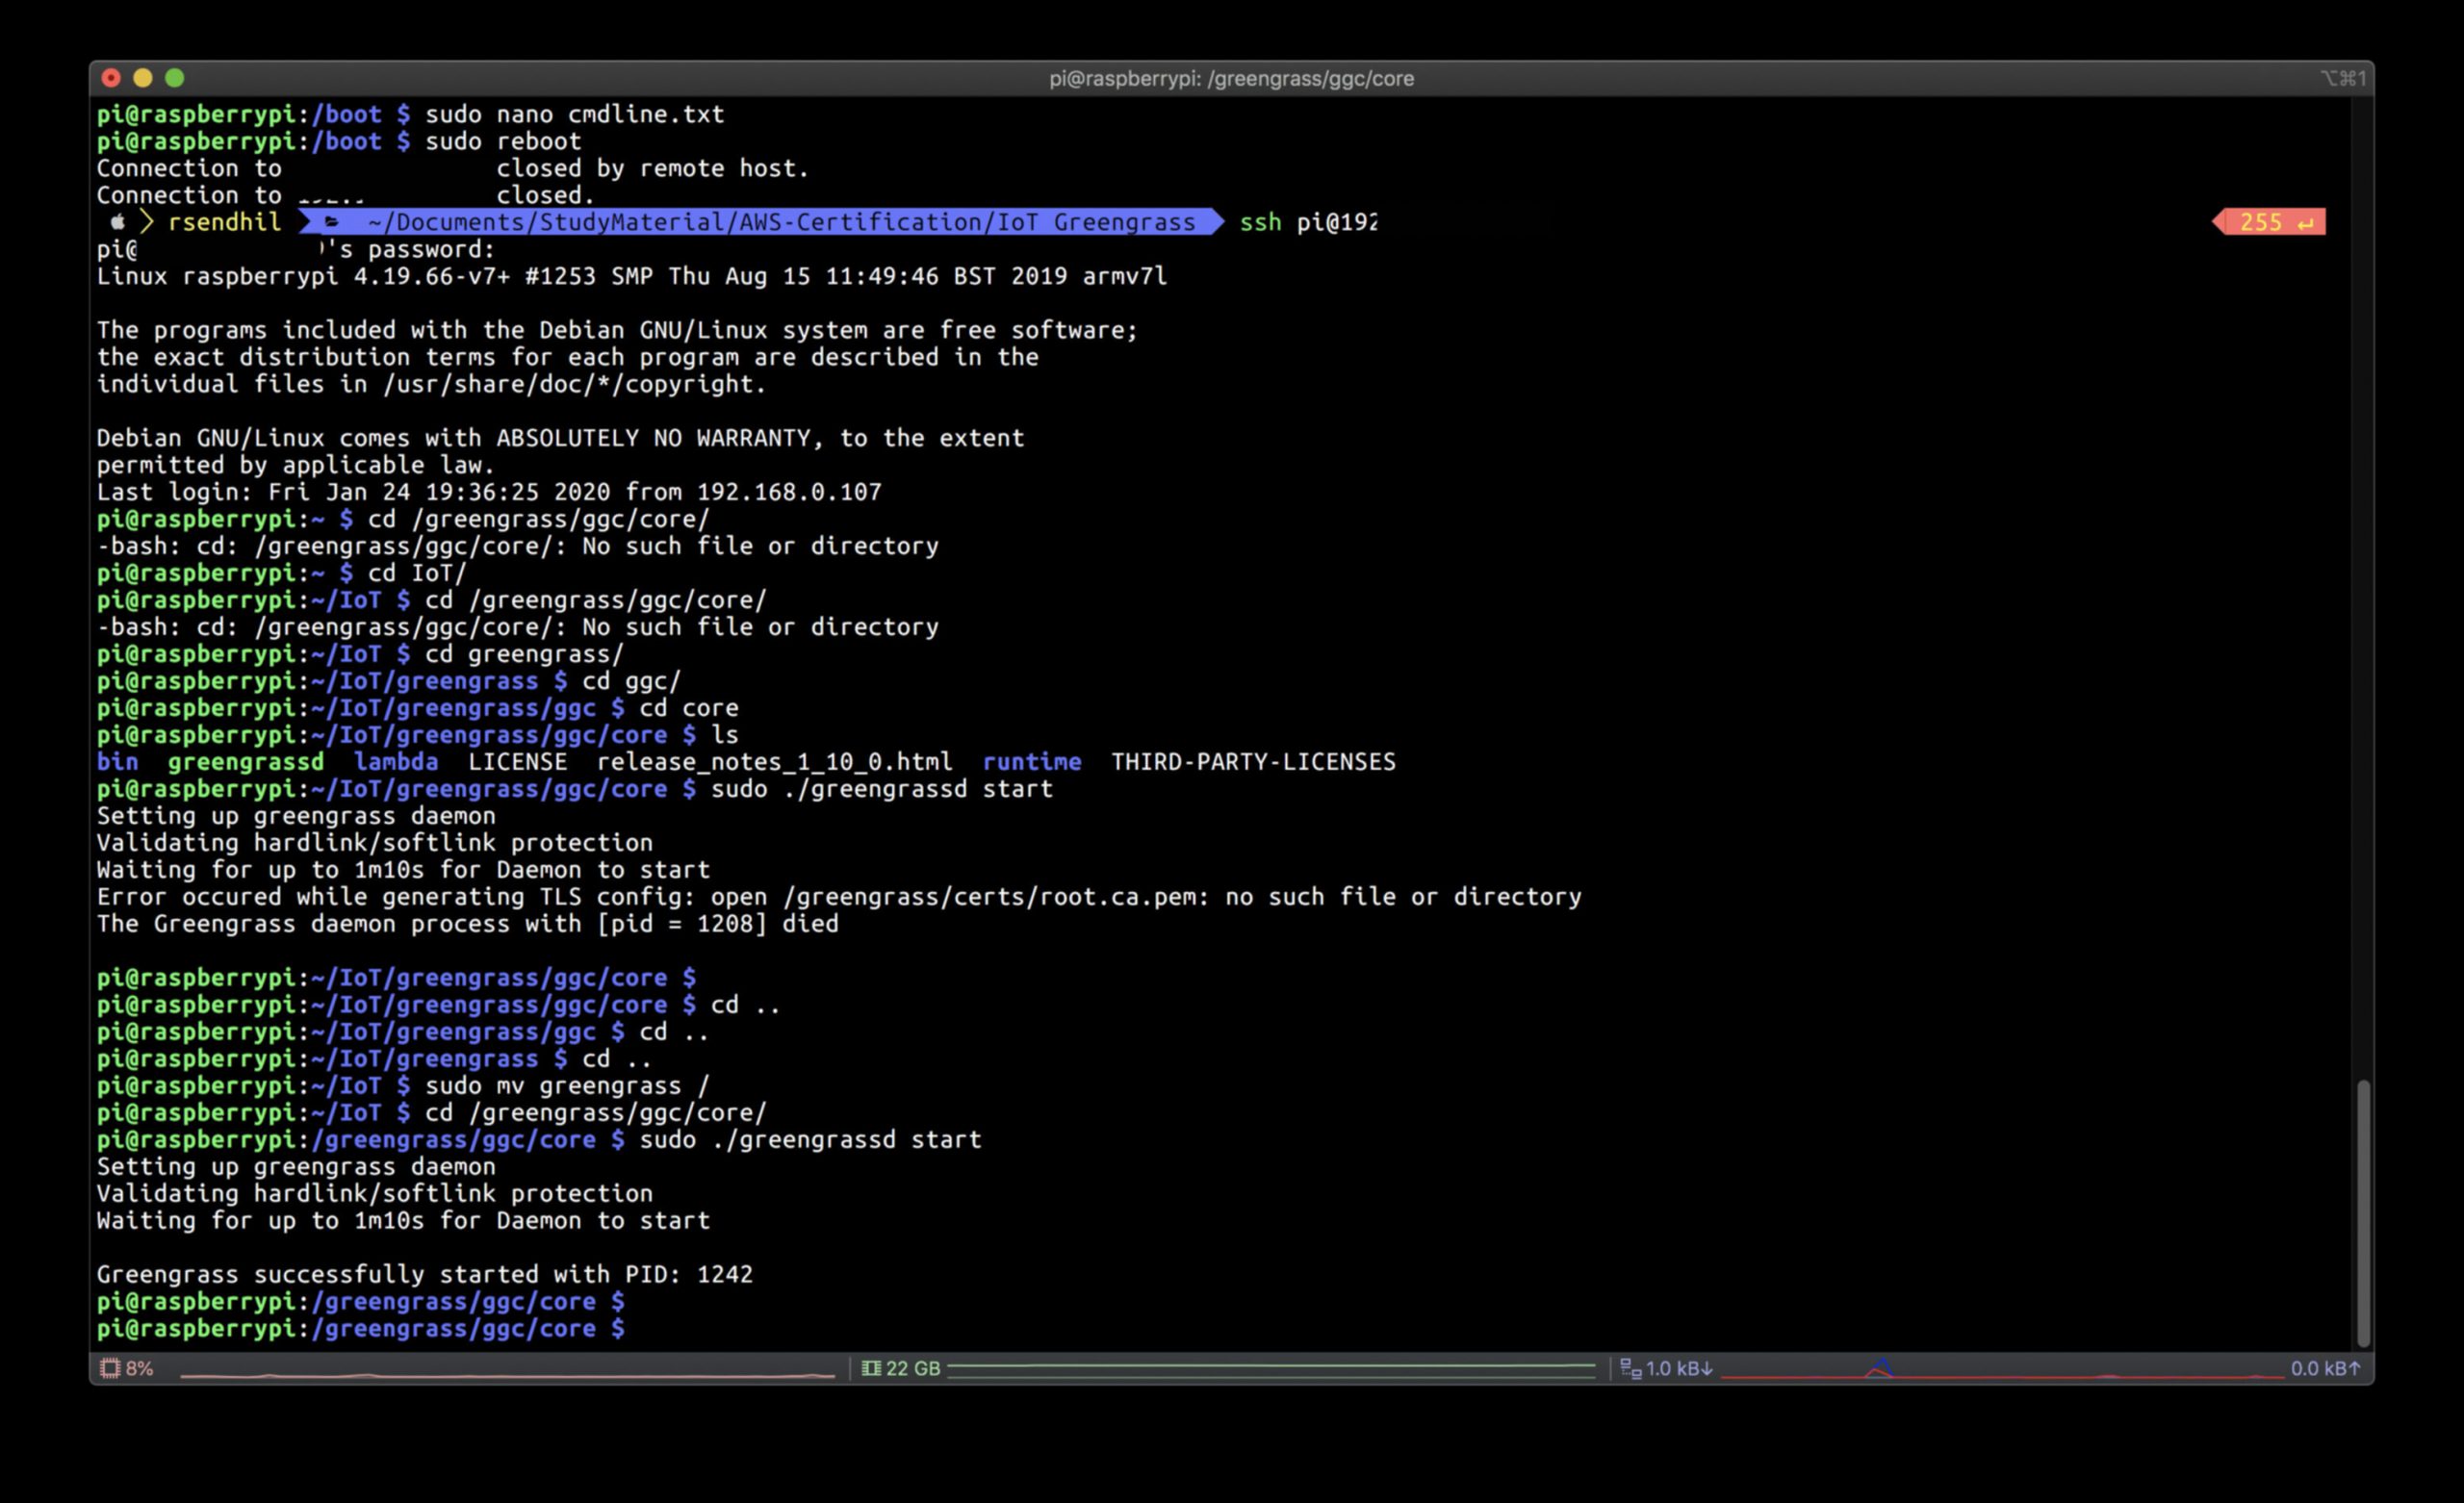This screenshot has height=1503, width=2464.
Task: Click the blue runtime directory in ls output
Action: pos(1031,762)
